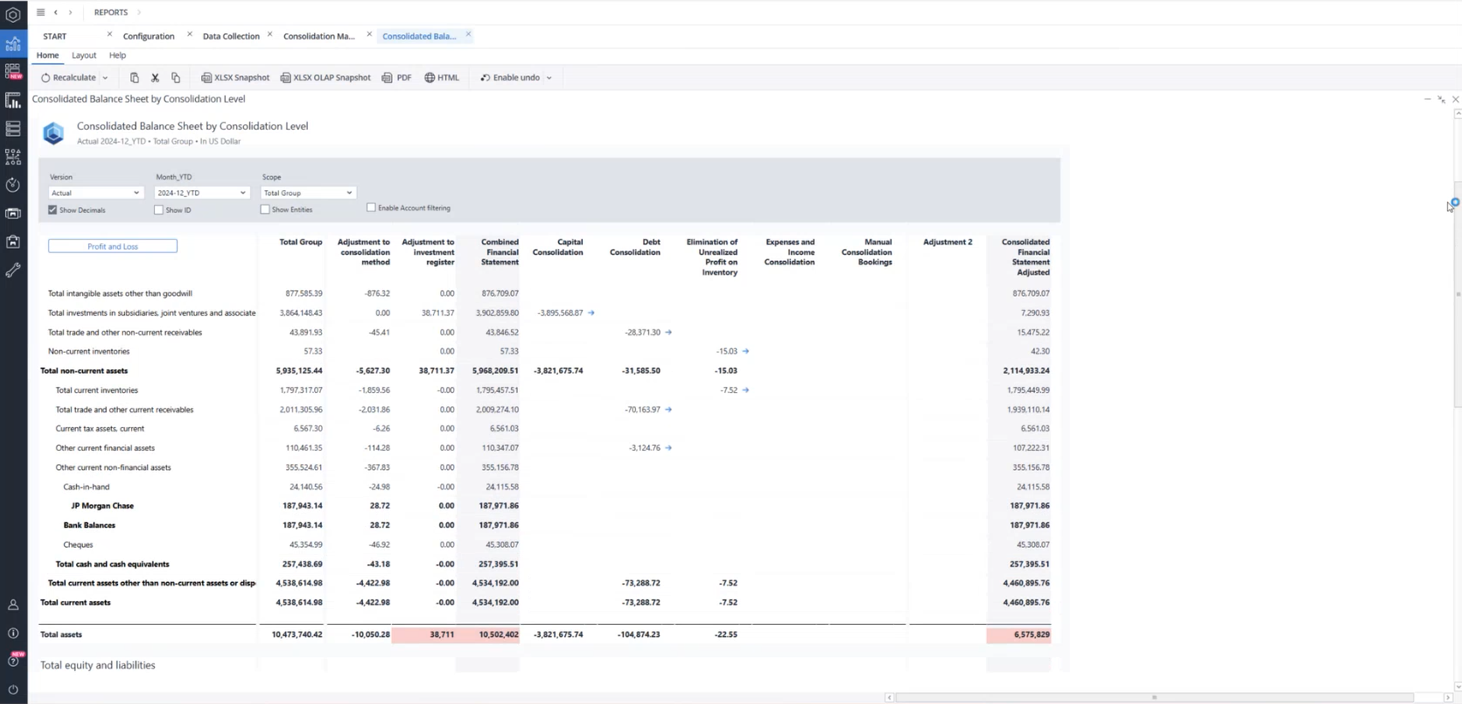The width and height of the screenshot is (1462, 704).
Task: Export the report as PDF
Action: tap(396, 78)
